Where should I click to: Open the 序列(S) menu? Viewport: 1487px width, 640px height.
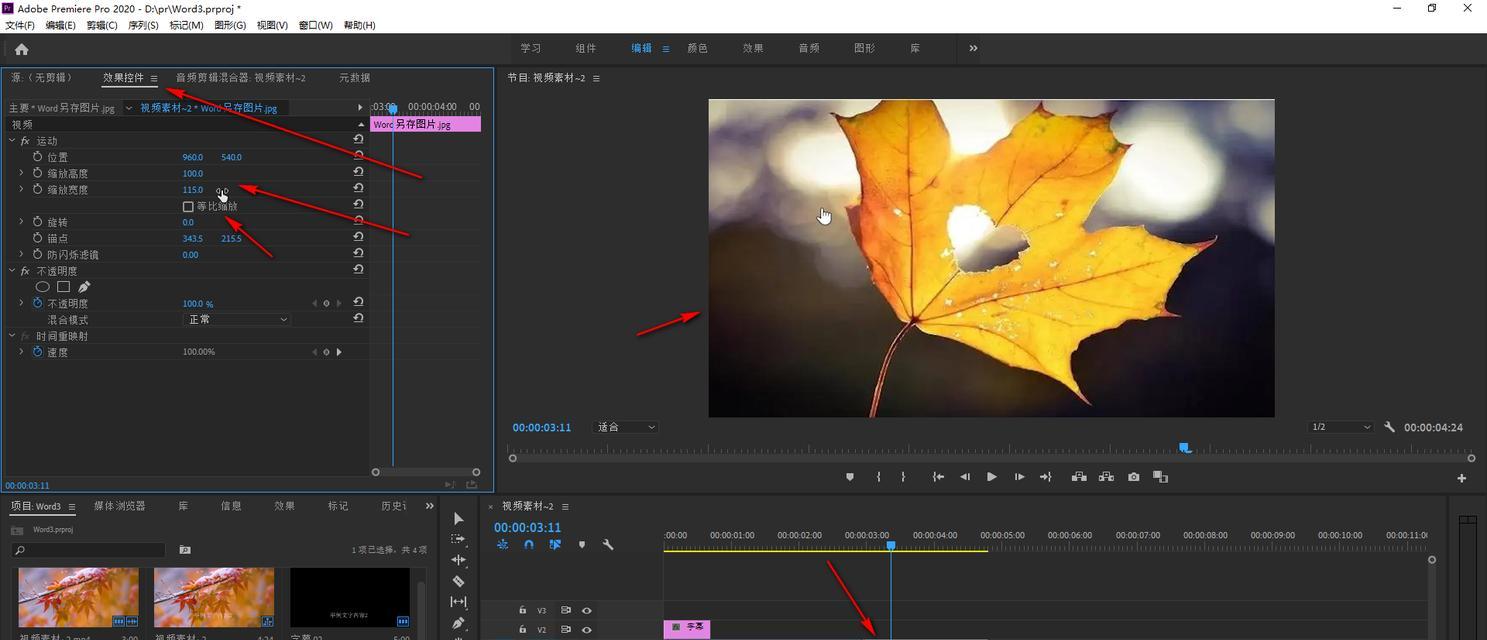pyautogui.click(x=143, y=25)
